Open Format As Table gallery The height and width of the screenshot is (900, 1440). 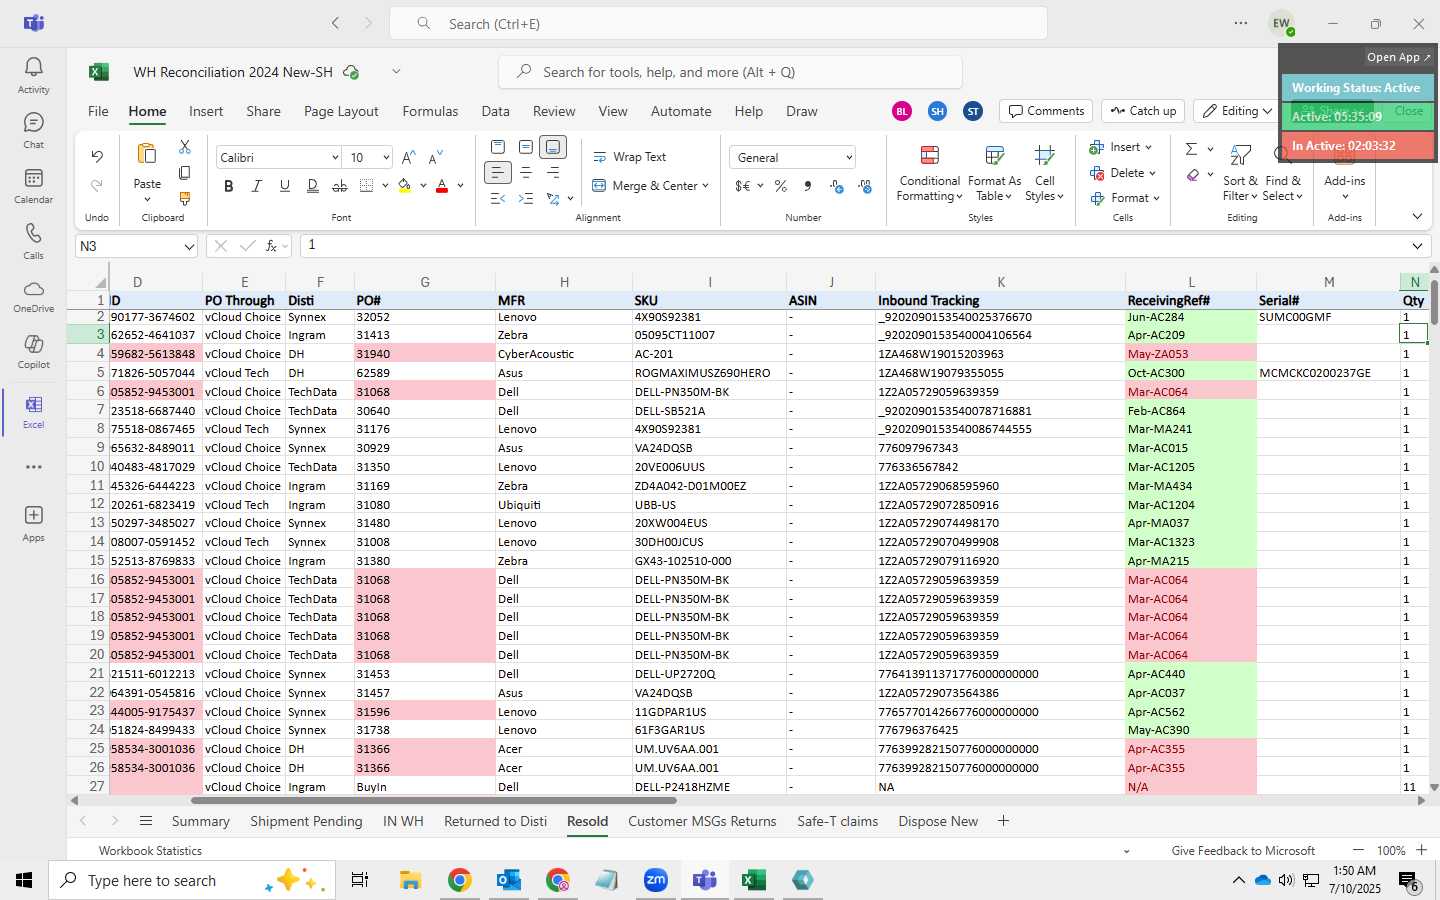pyautogui.click(x=994, y=173)
